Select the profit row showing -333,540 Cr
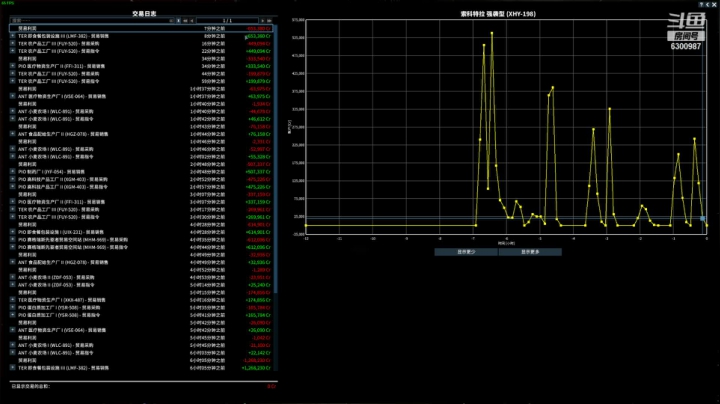The width and height of the screenshot is (720, 404). (x=141, y=59)
